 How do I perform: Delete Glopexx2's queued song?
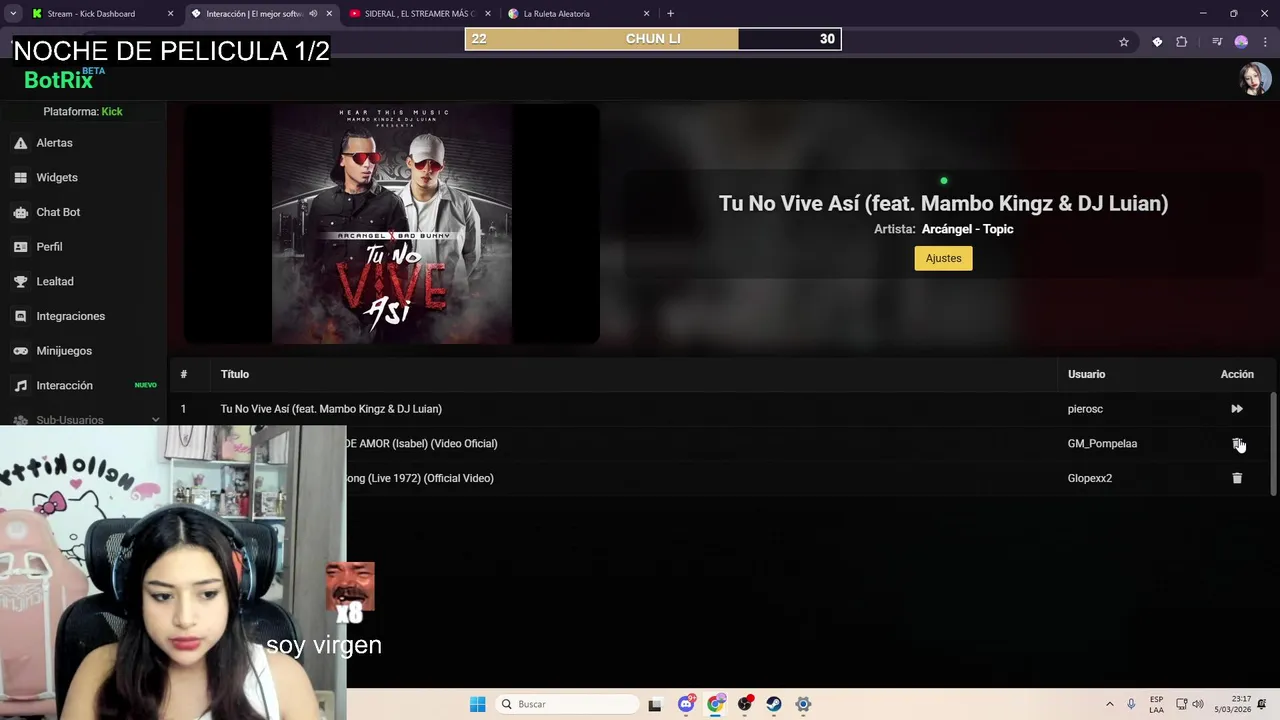pyautogui.click(x=1237, y=478)
